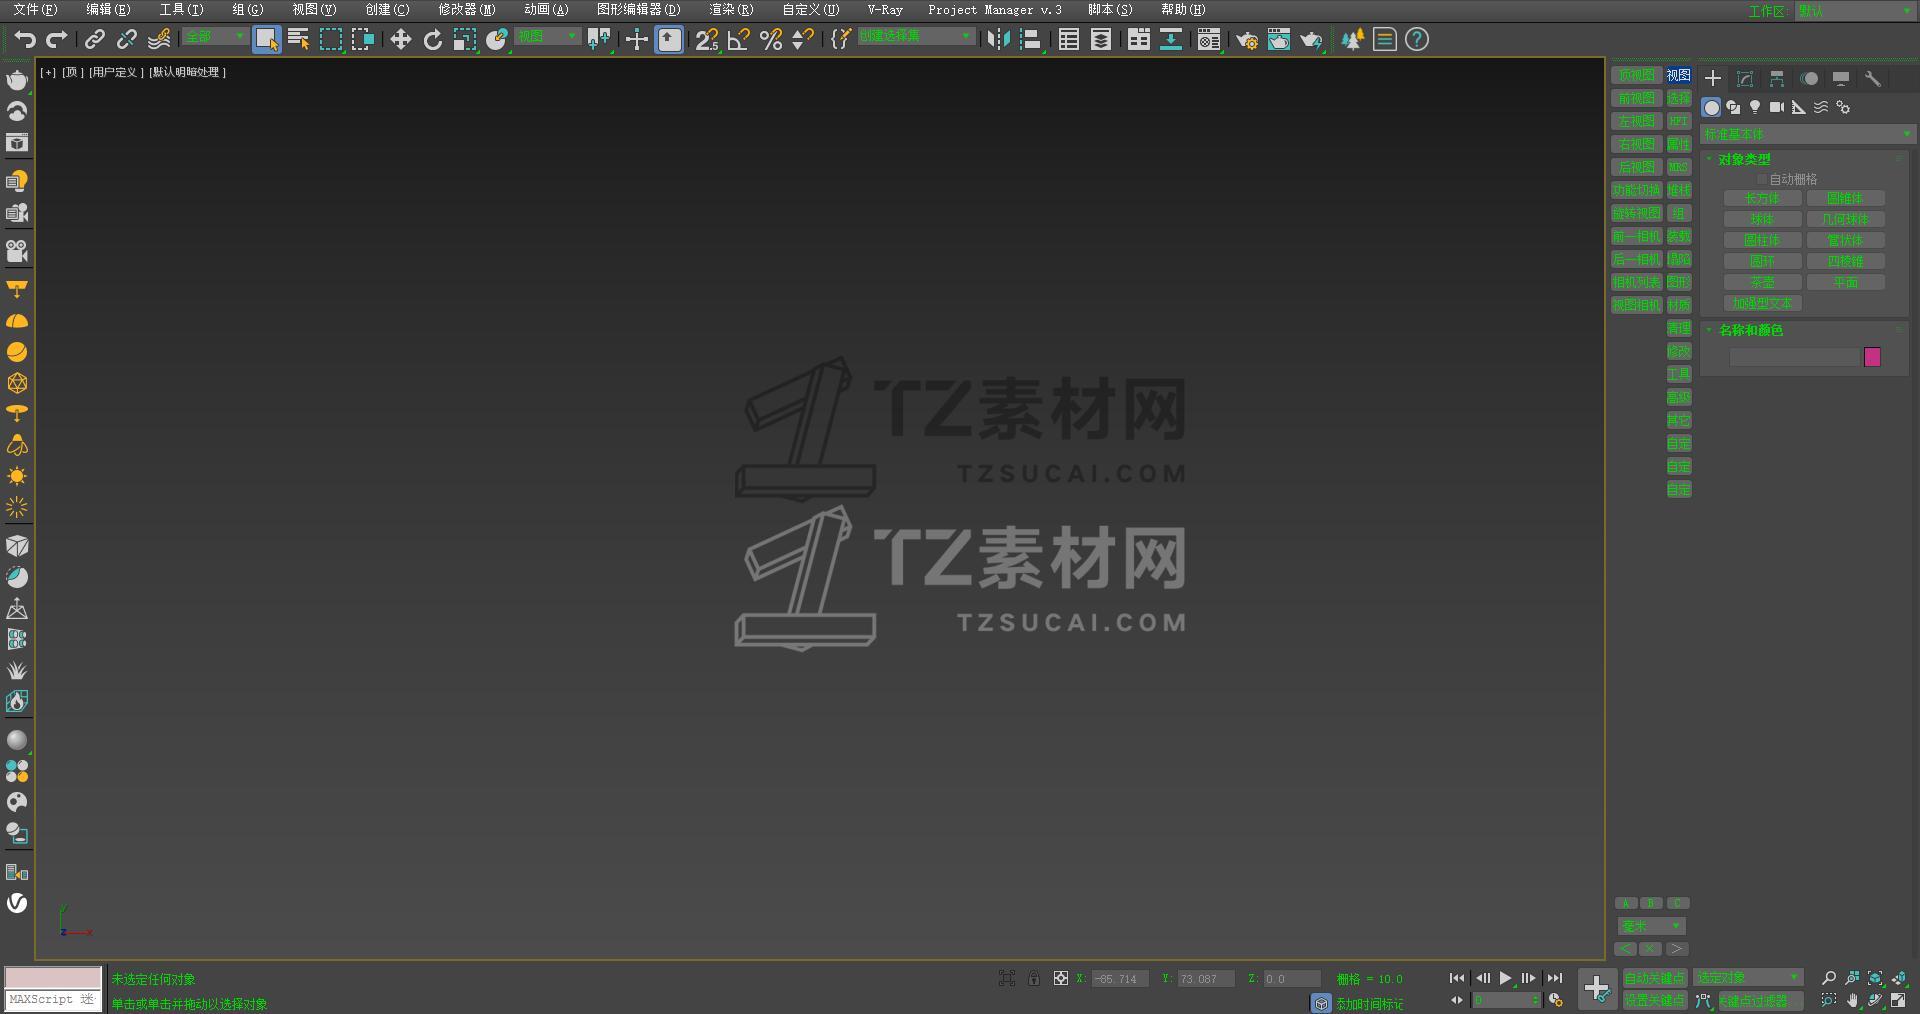
Task: Toggle Window/Crossing selection mode
Action: point(363,39)
